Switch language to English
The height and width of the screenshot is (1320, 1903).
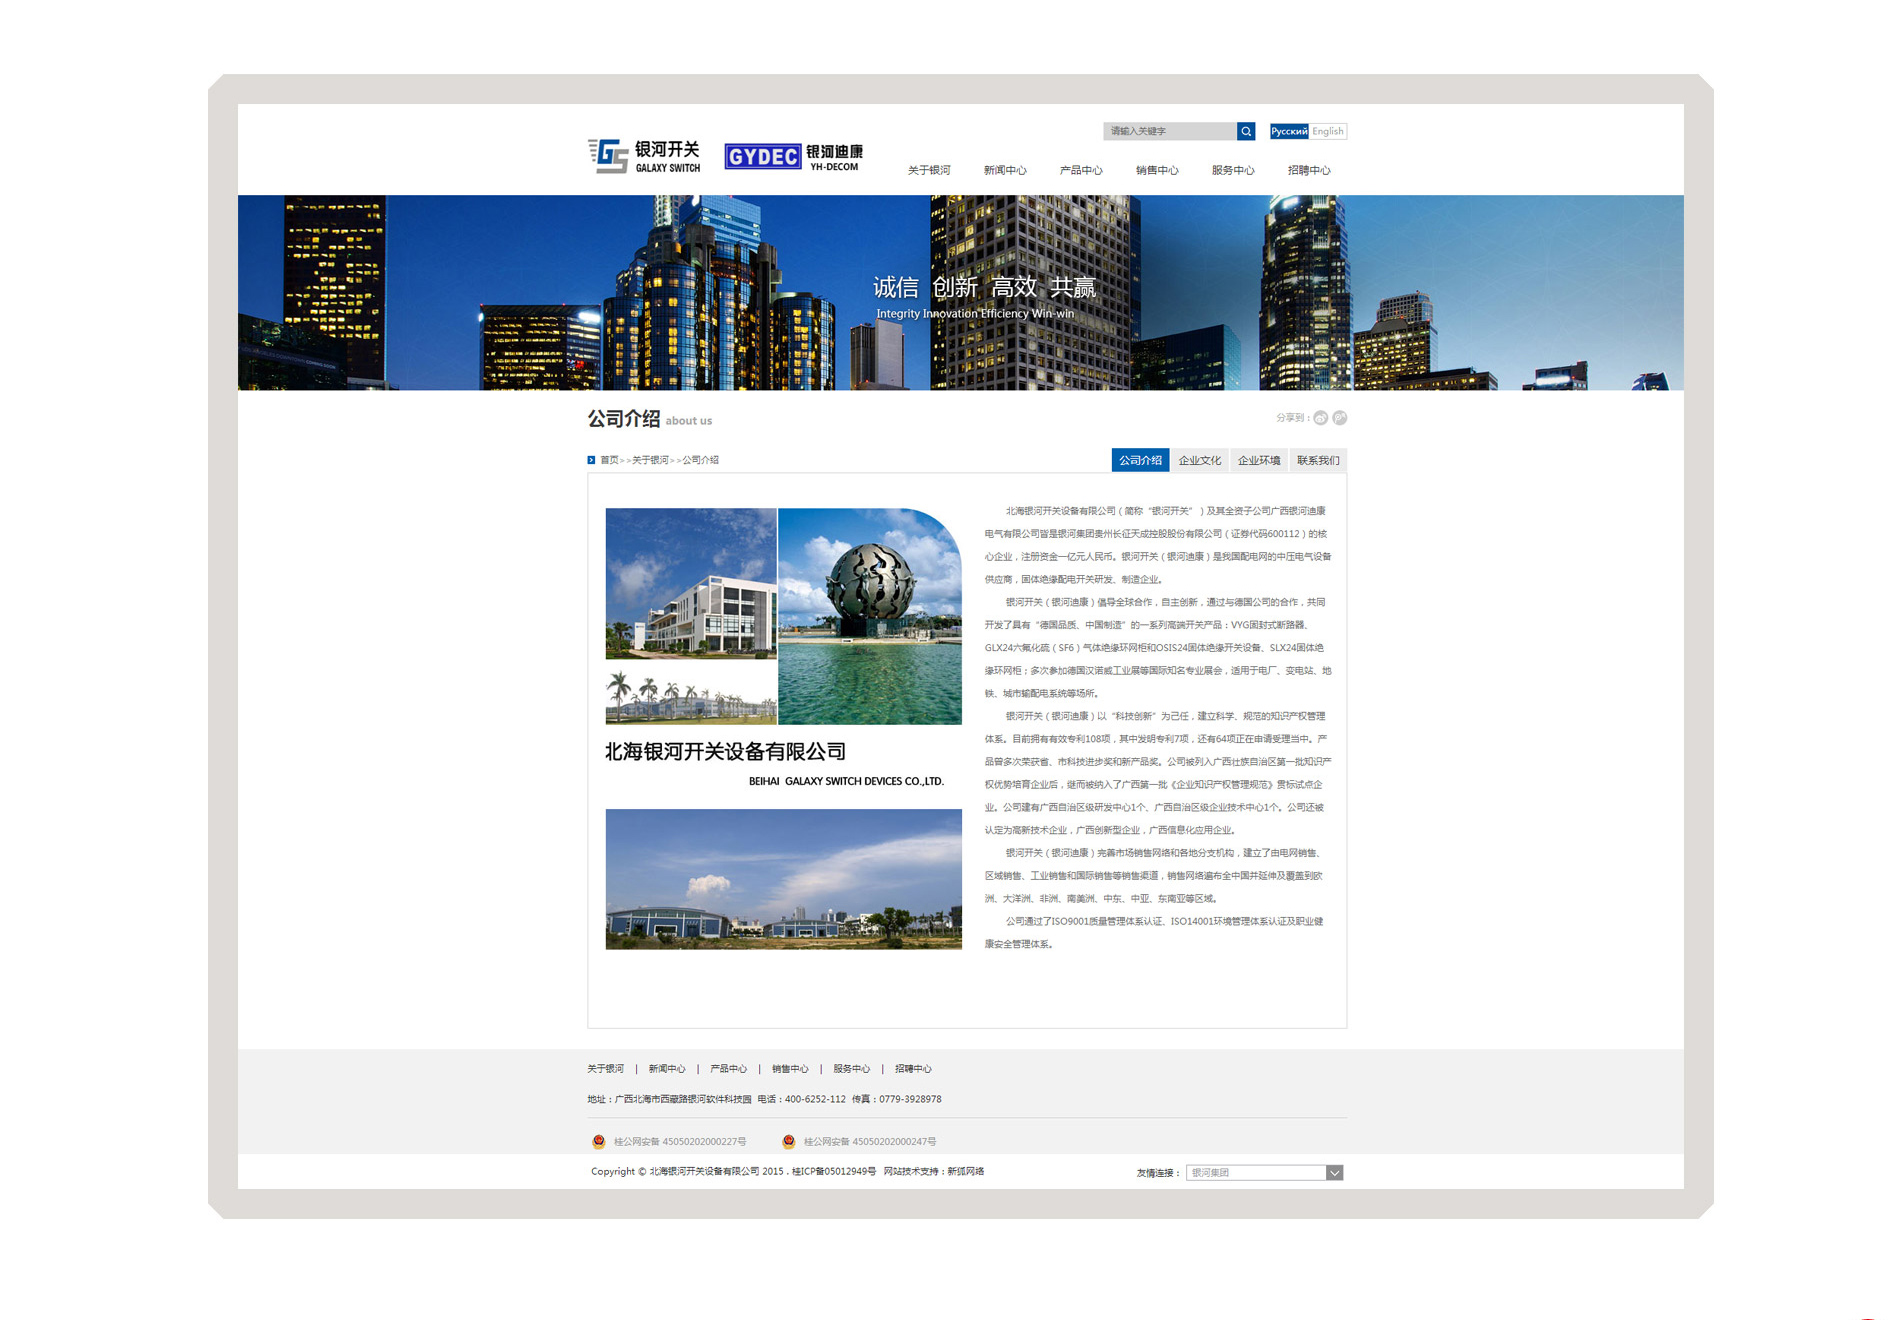point(1328,131)
